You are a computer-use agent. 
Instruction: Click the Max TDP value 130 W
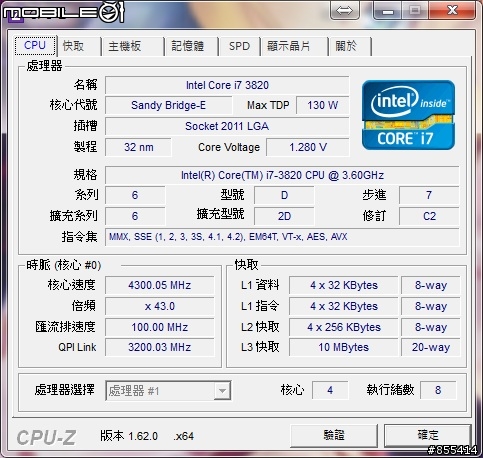[x=323, y=105]
